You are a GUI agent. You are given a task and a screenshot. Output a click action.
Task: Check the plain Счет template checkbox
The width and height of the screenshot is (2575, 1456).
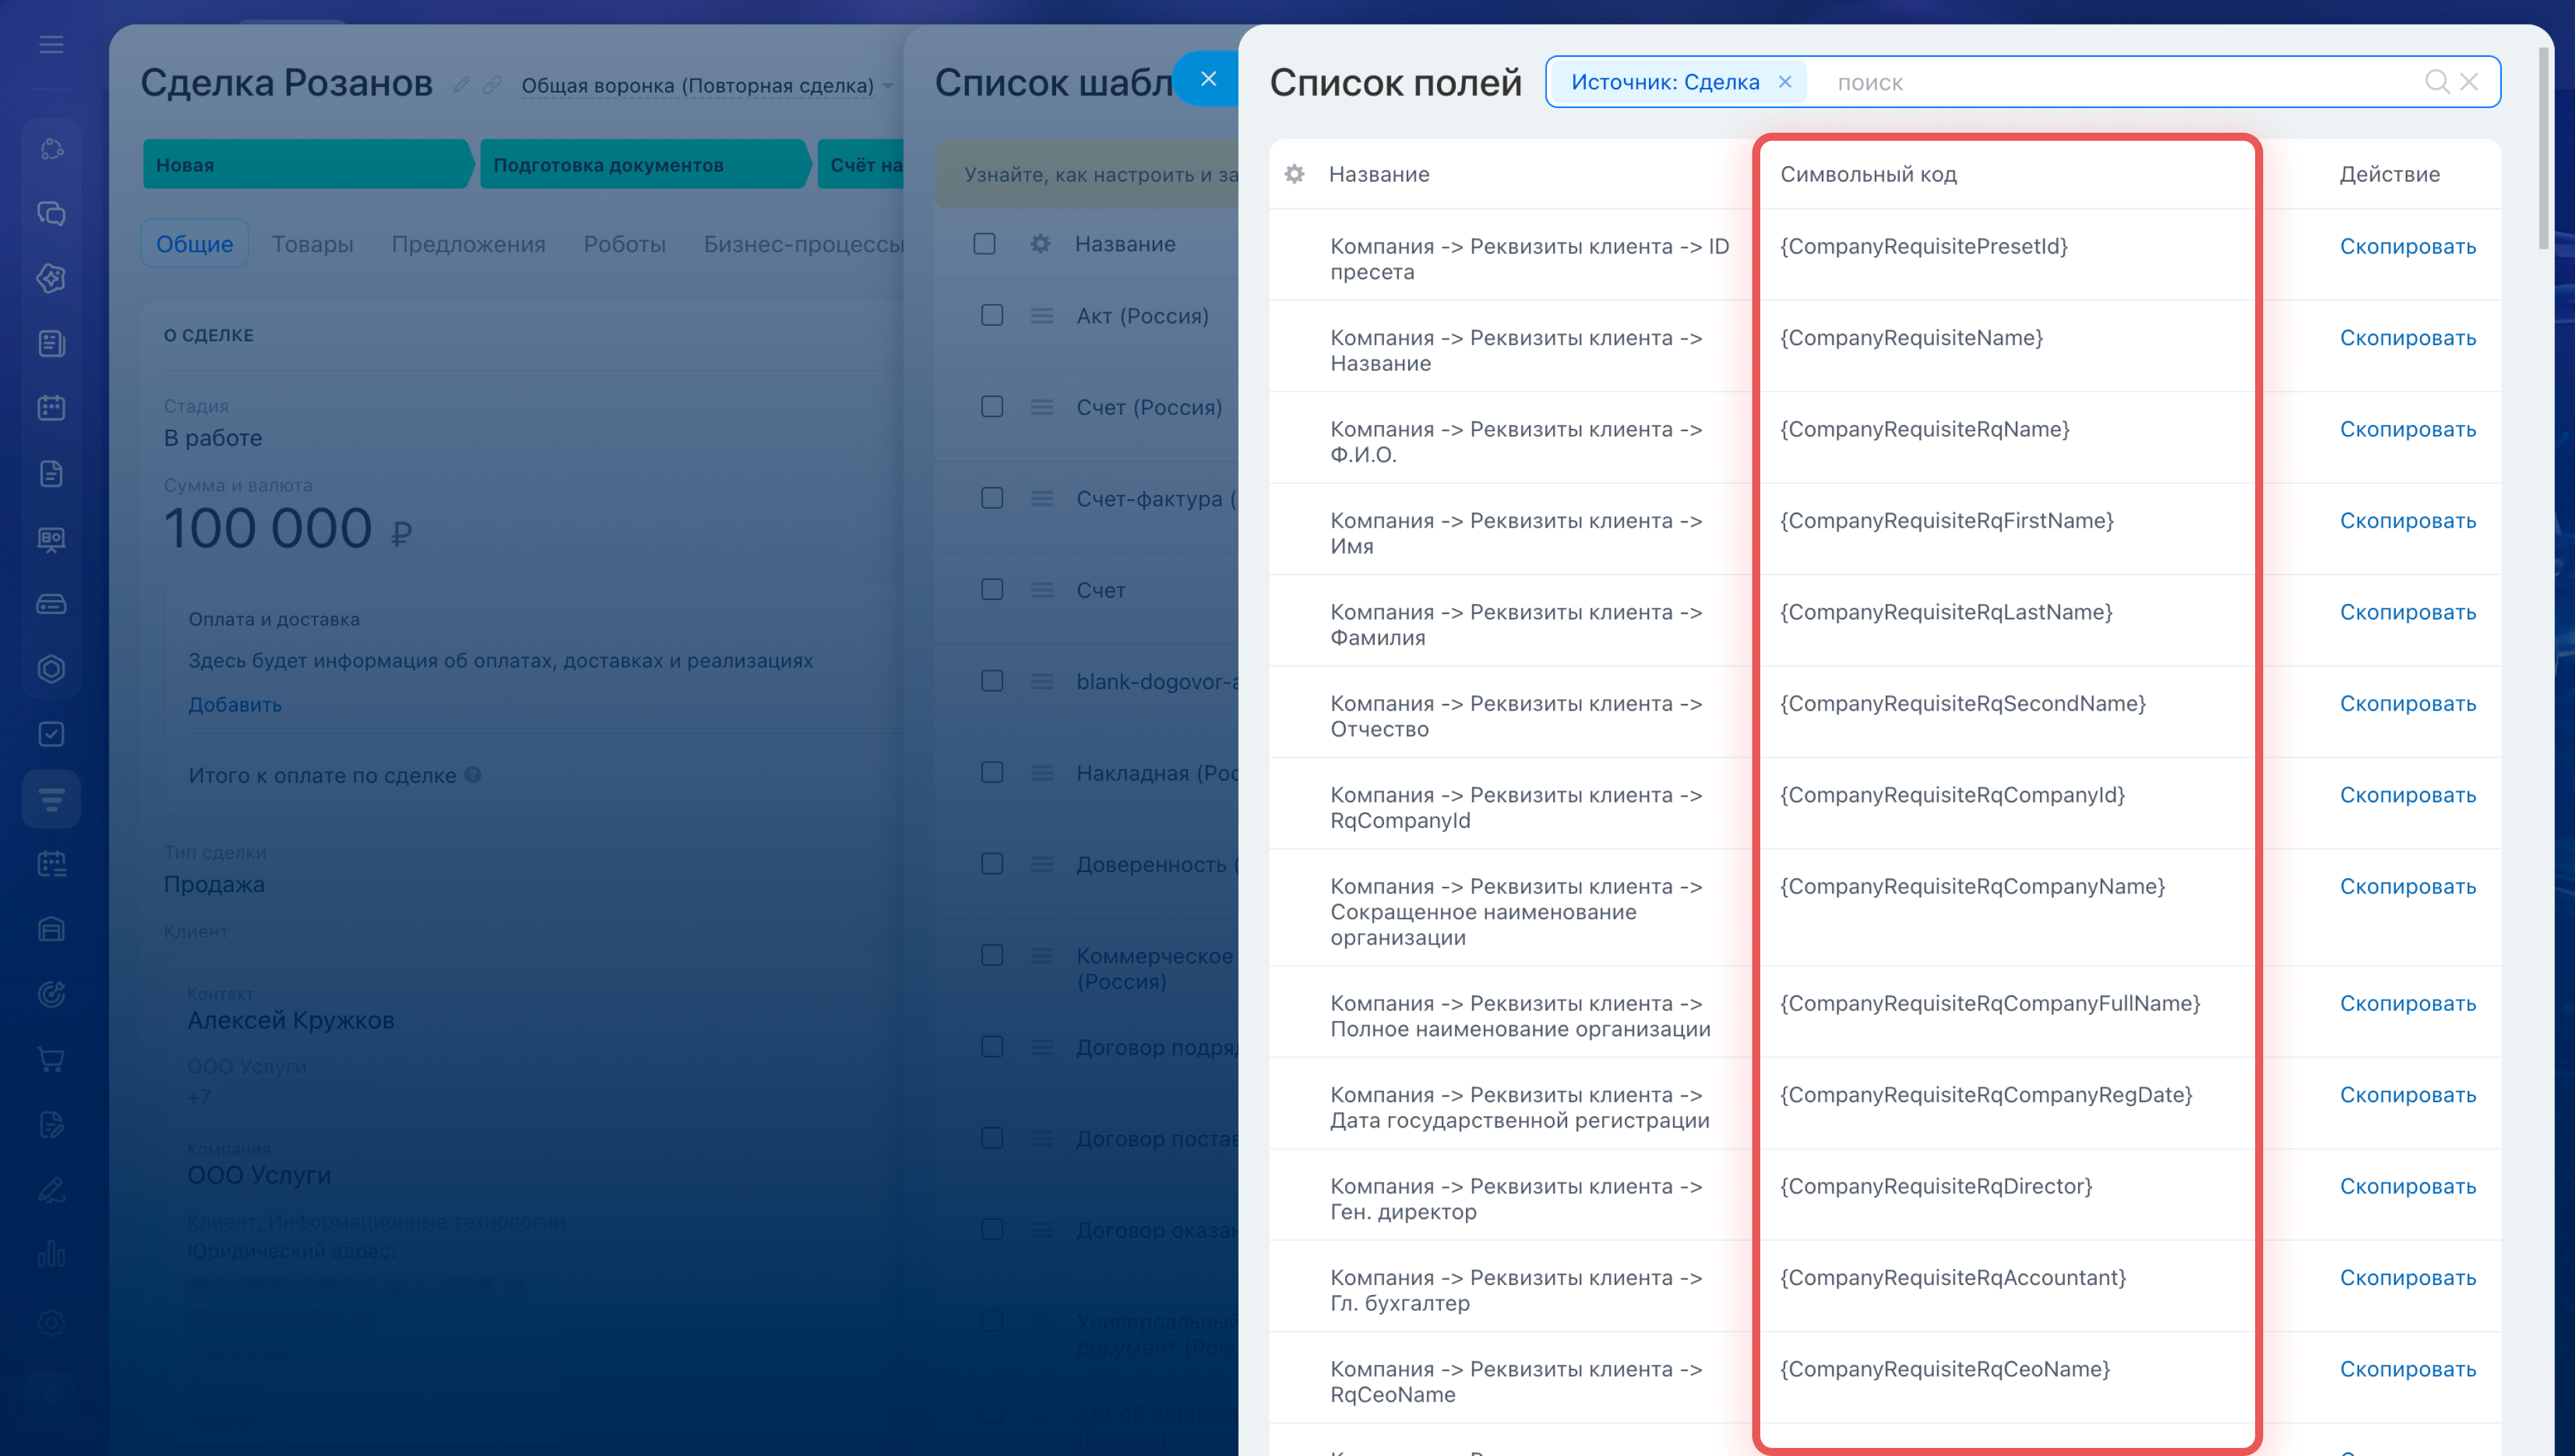tap(992, 590)
